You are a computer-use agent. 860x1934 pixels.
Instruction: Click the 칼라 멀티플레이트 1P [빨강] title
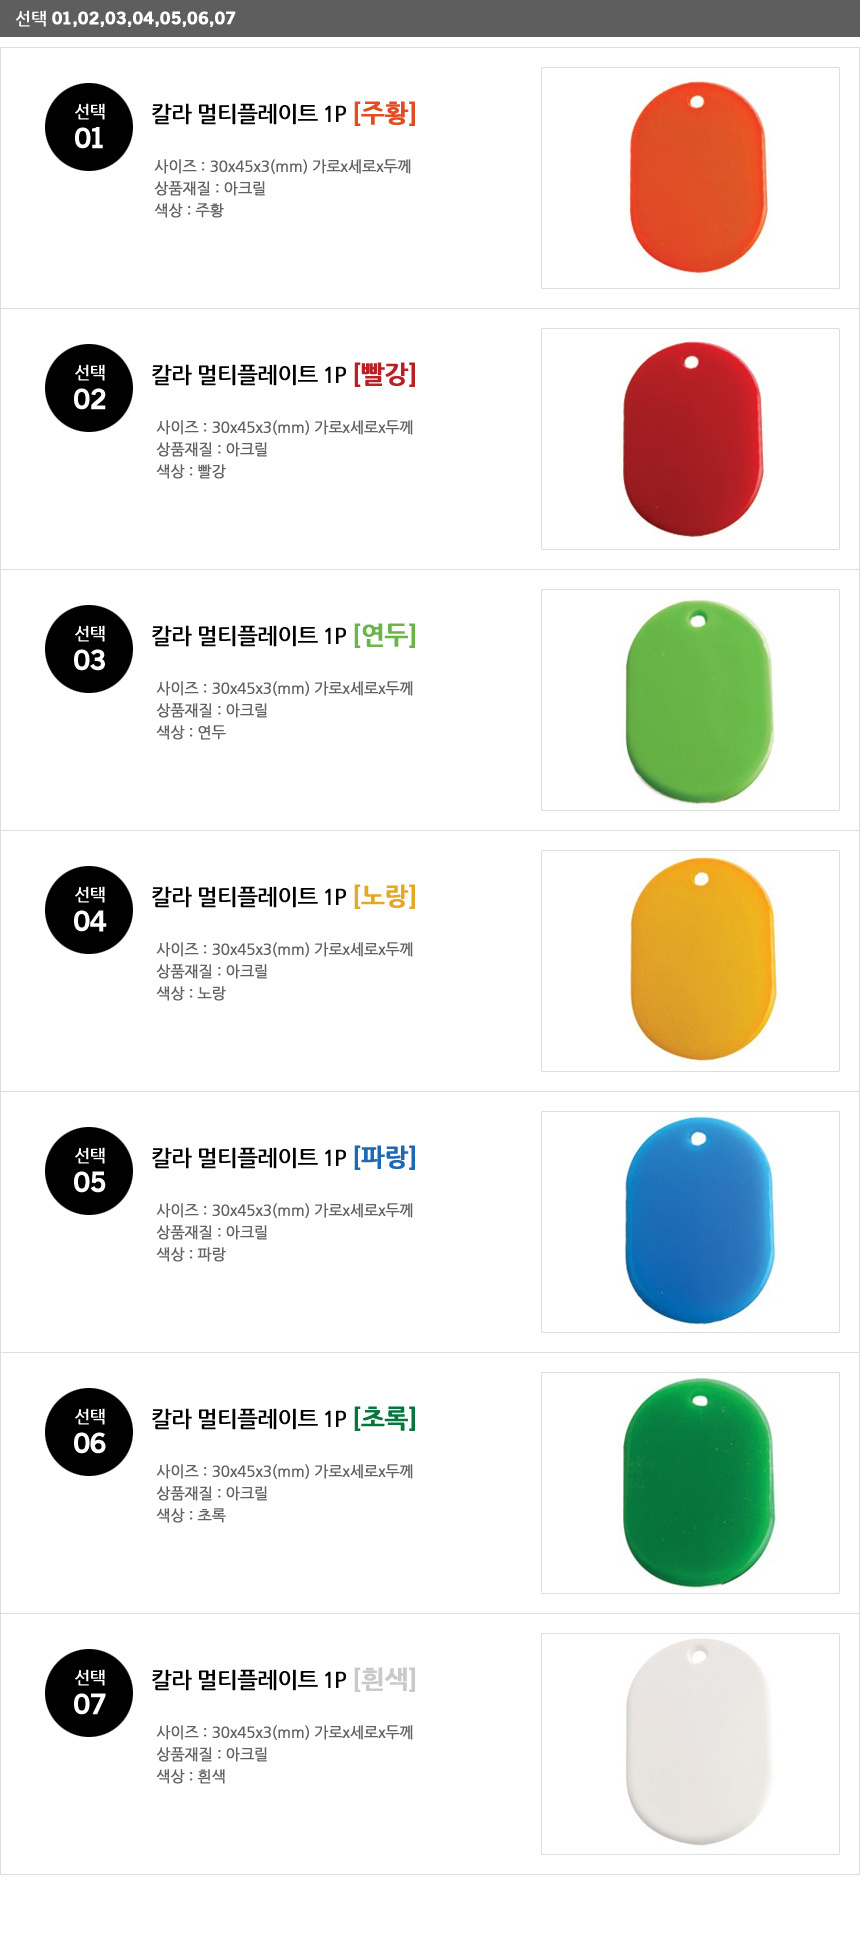tap(283, 374)
